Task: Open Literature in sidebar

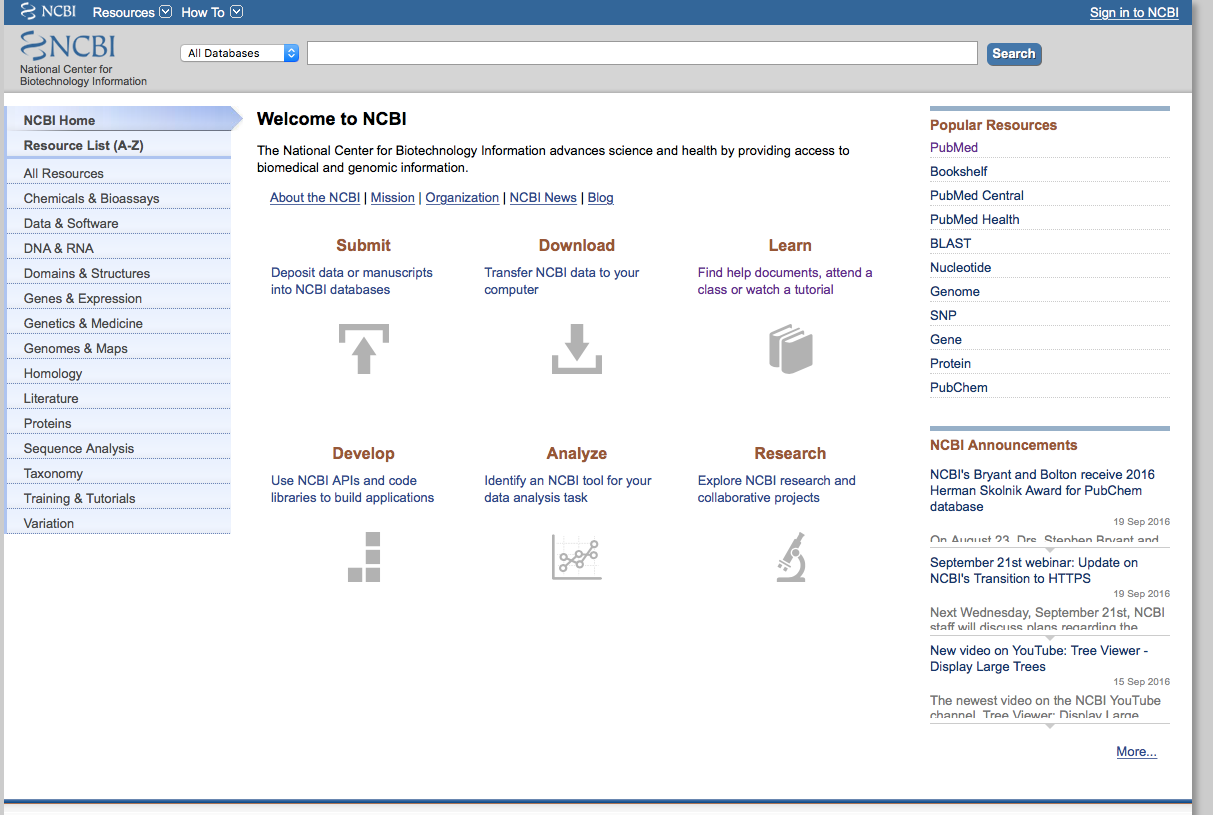Action: click(118, 398)
